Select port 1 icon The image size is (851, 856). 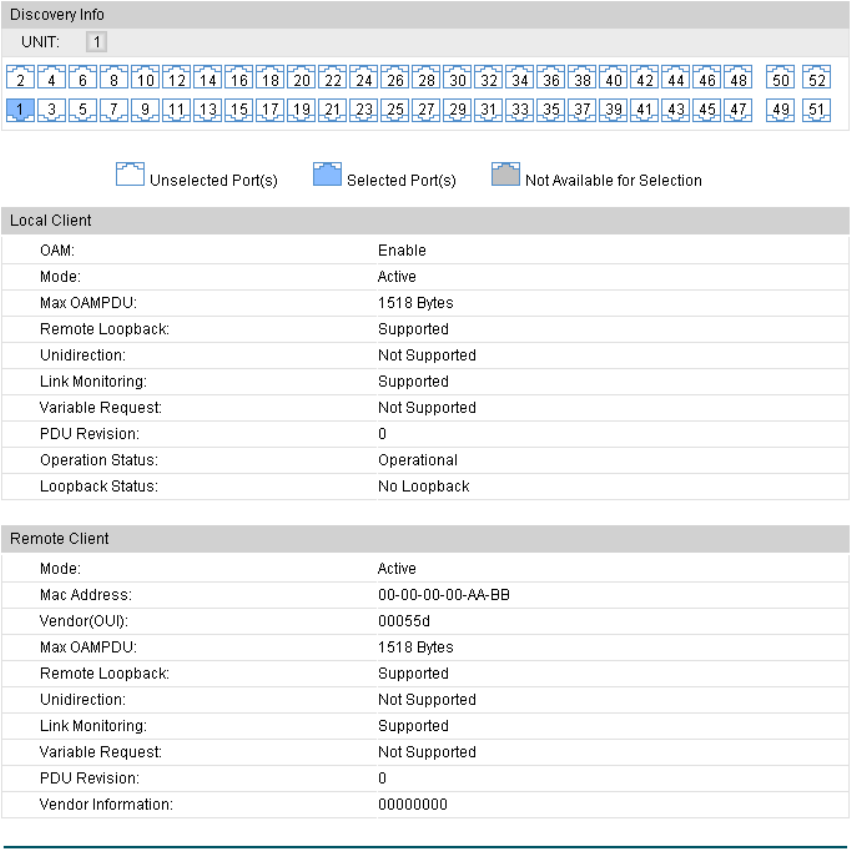20,110
